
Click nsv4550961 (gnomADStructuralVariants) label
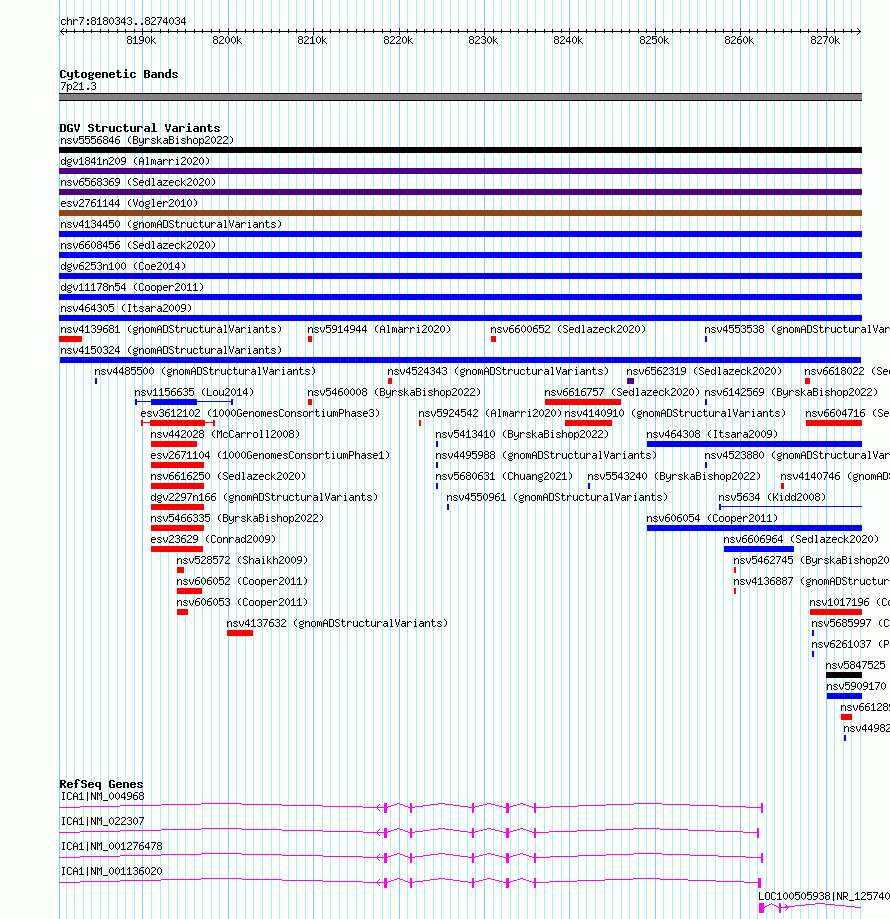557,499
